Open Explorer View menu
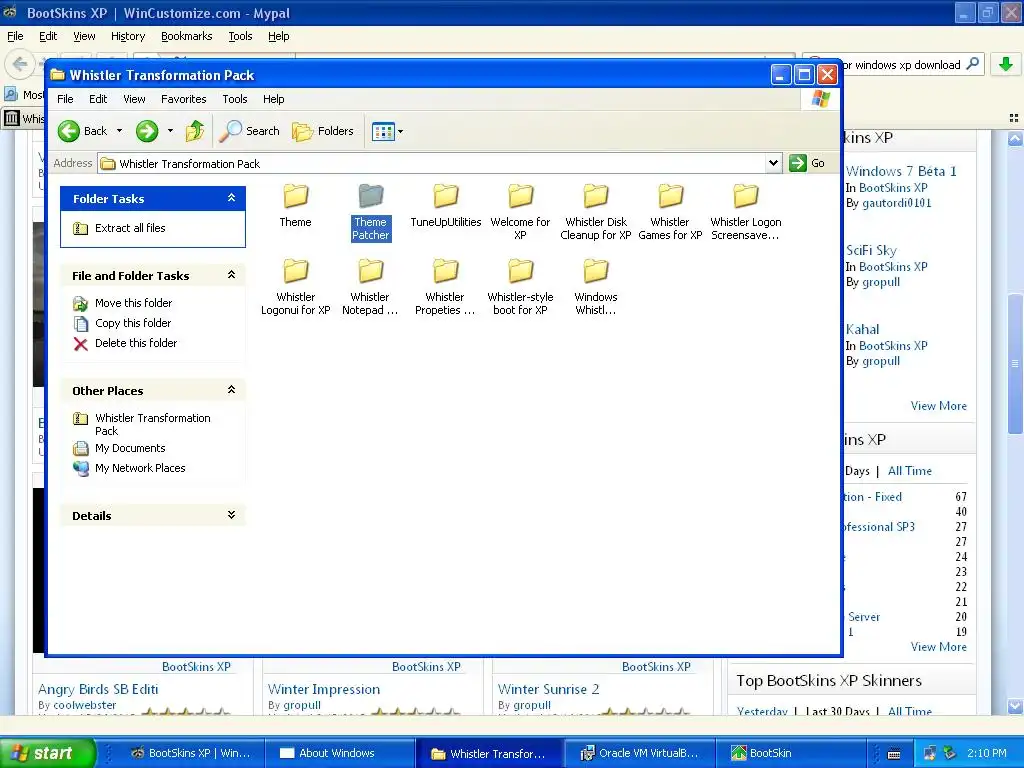Viewport: 1024px width, 768px height. [x=134, y=99]
